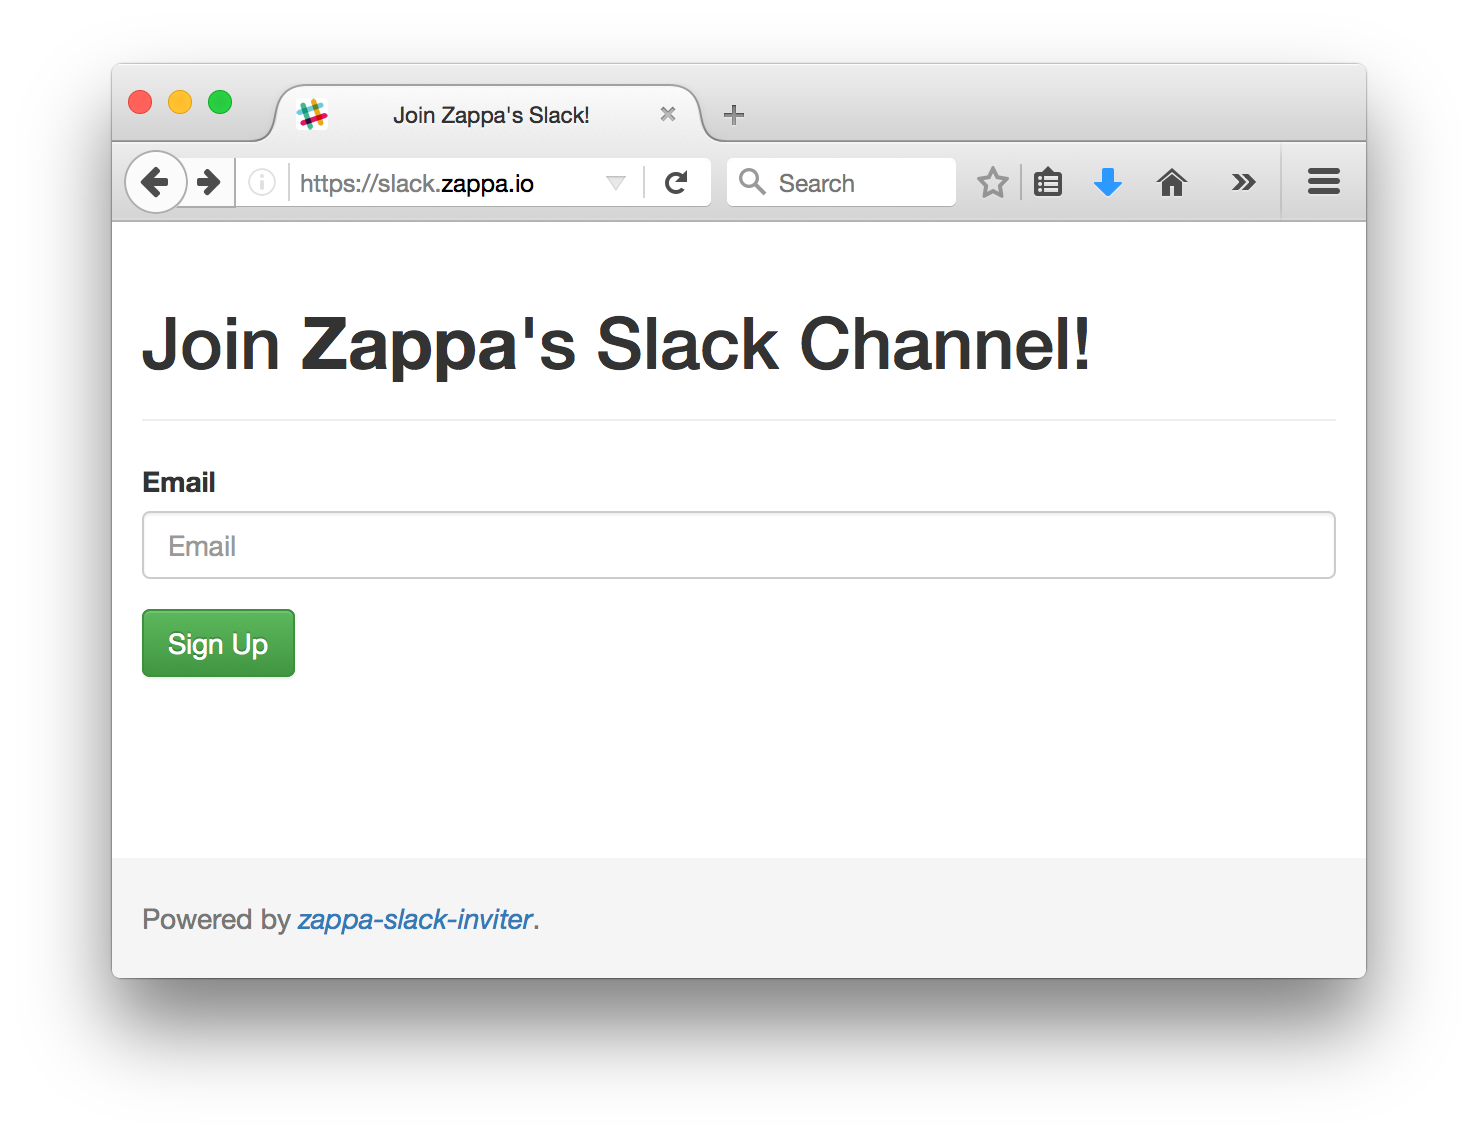The image size is (1478, 1138).
Task: Reload the page with the refresh icon
Action: 677,183
